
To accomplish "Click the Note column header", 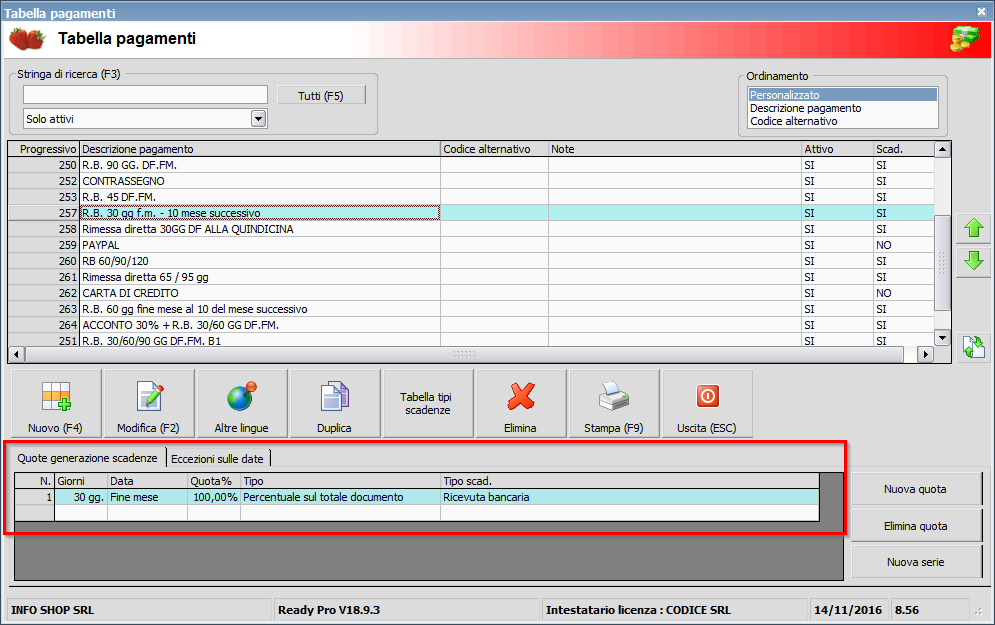I will (675, 149).
